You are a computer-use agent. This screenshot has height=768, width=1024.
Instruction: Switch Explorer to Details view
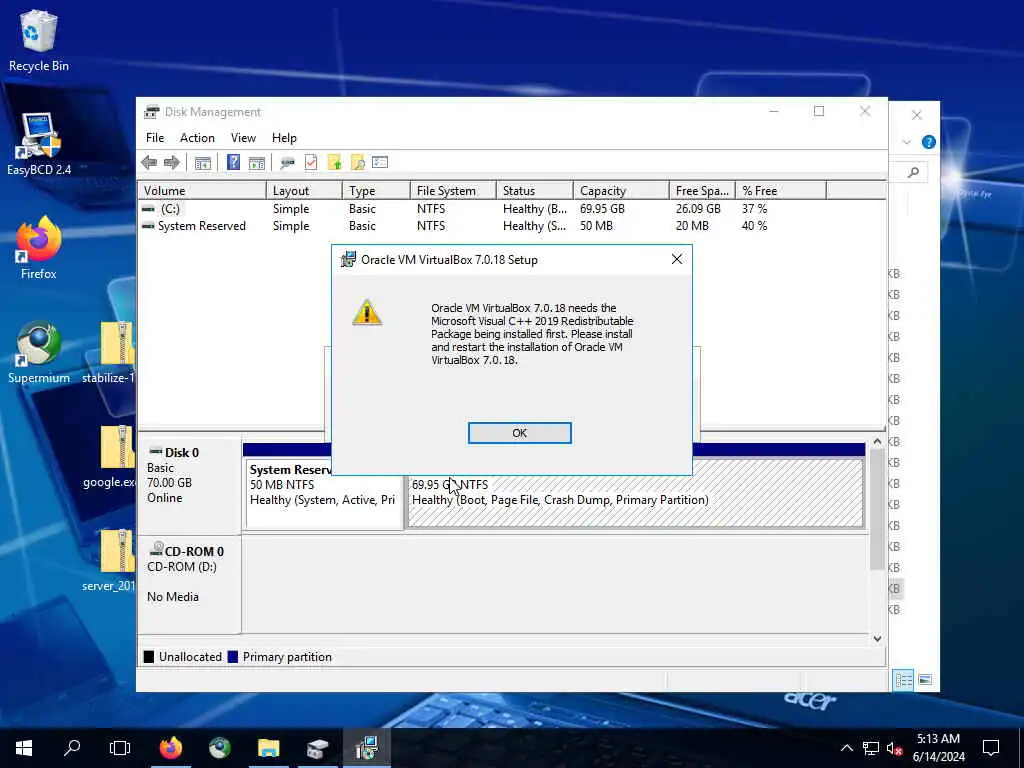click(904, 680)
